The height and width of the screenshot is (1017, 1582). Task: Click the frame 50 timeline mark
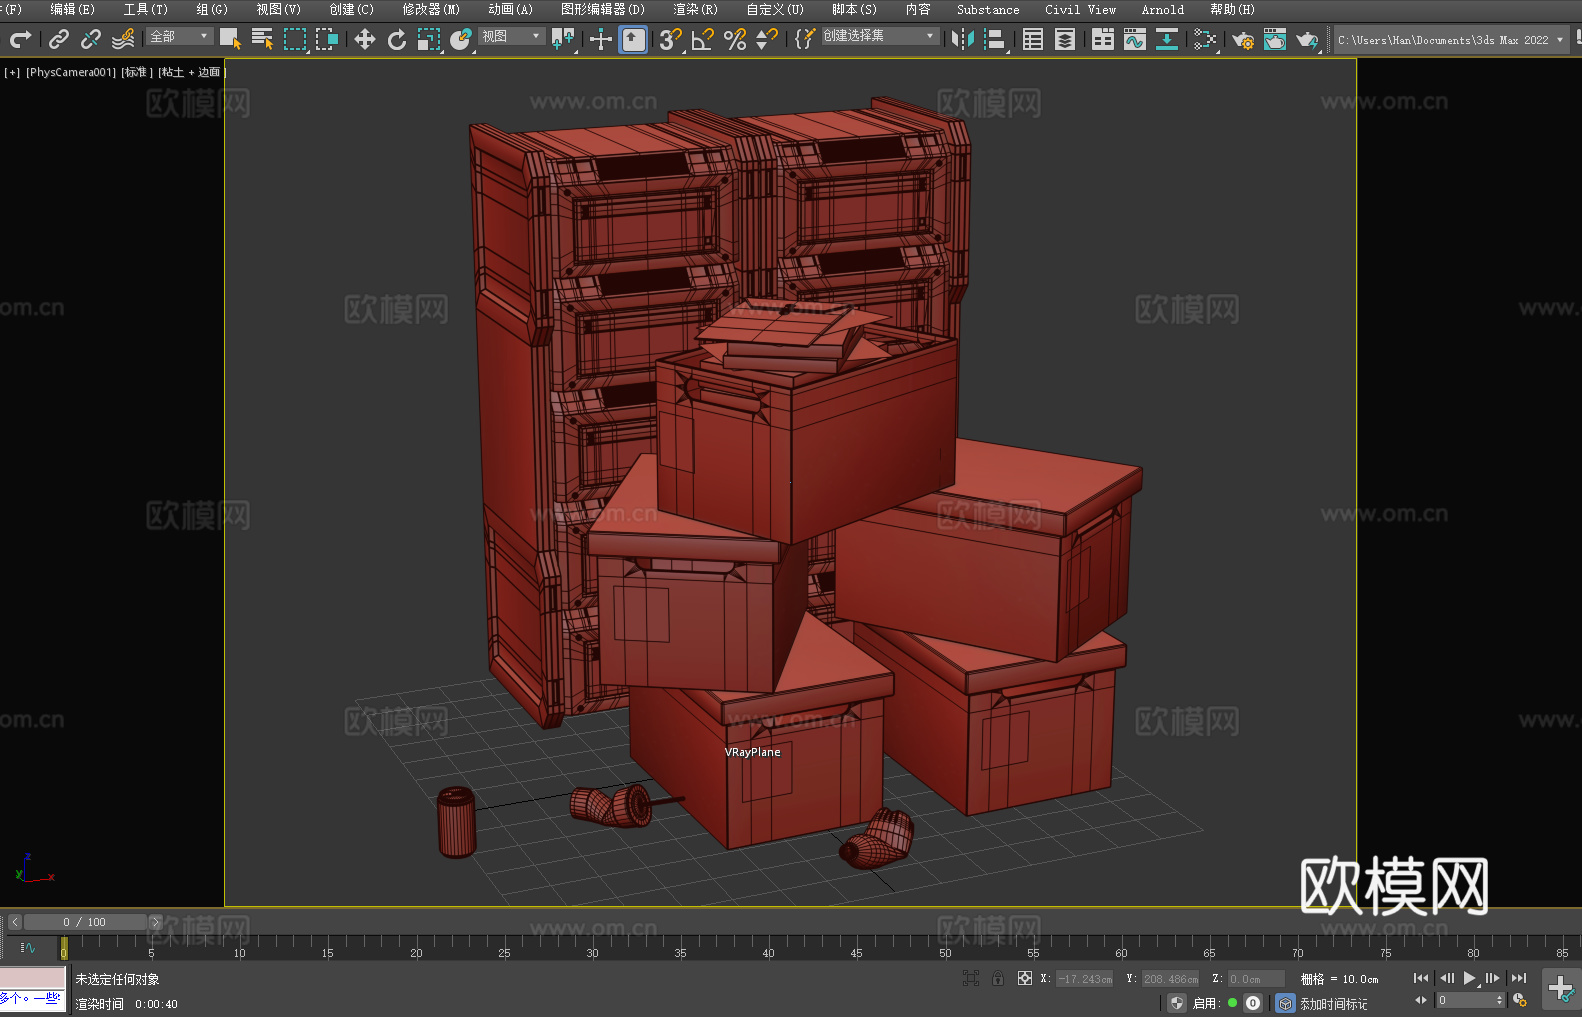[x=945, y=953]
